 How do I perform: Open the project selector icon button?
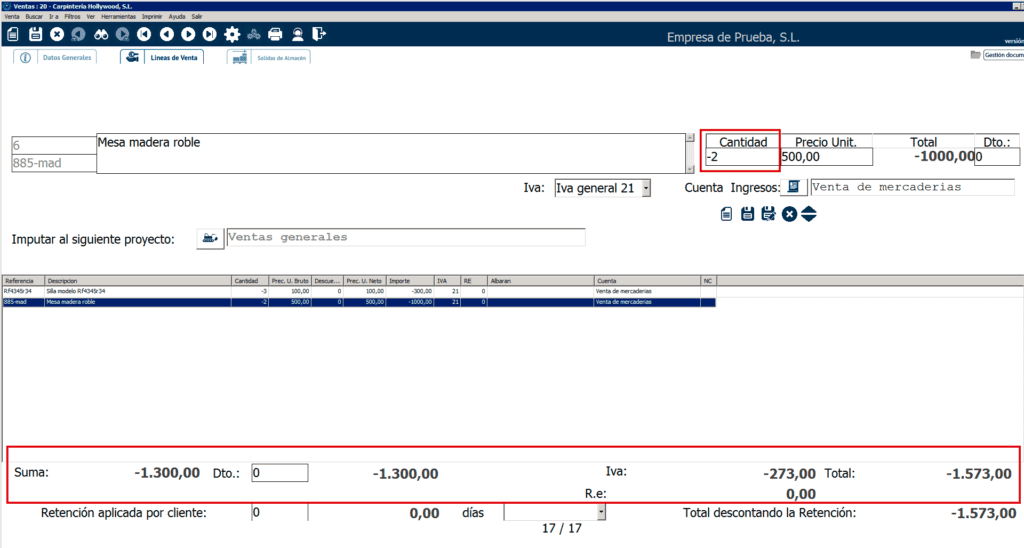[210, 238]
